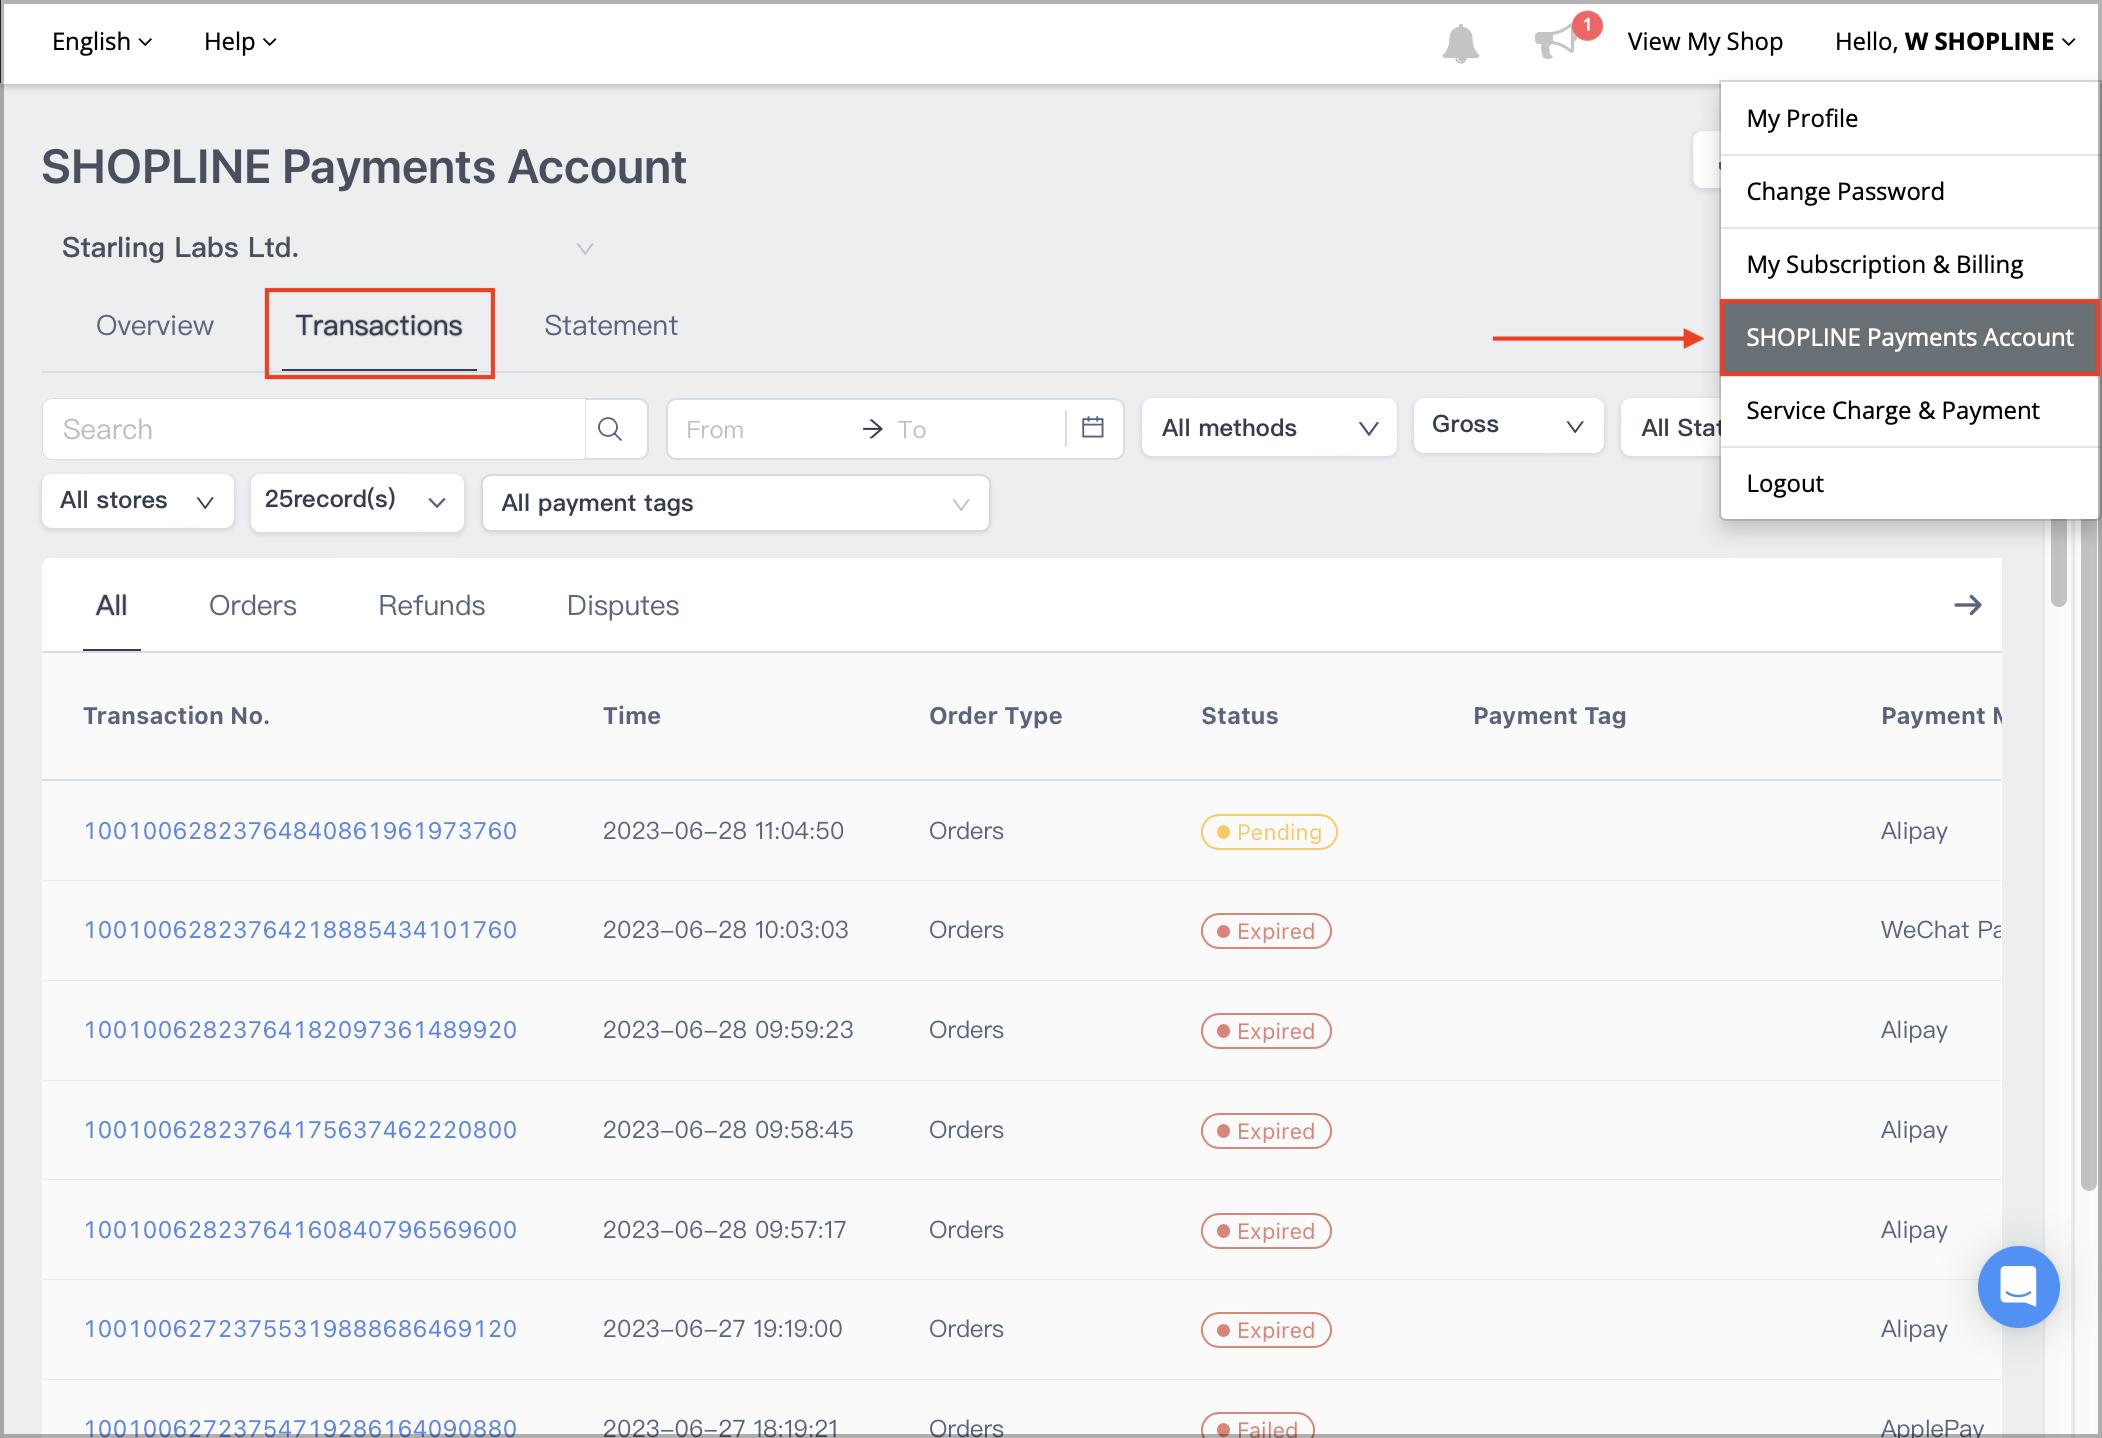Open the All stores dropdown
2102x1438 pixels.
pyautogui.click(x=138, y=501)
